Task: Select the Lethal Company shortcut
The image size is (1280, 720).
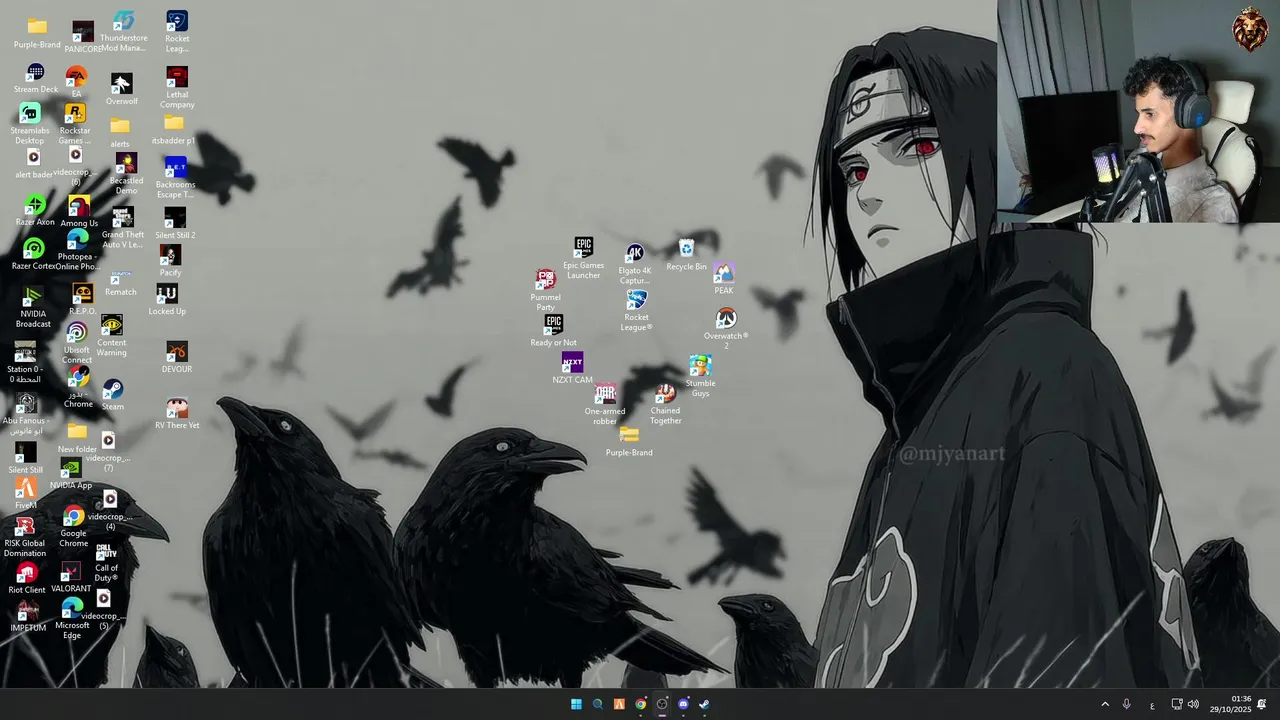Action: [177, 88]
